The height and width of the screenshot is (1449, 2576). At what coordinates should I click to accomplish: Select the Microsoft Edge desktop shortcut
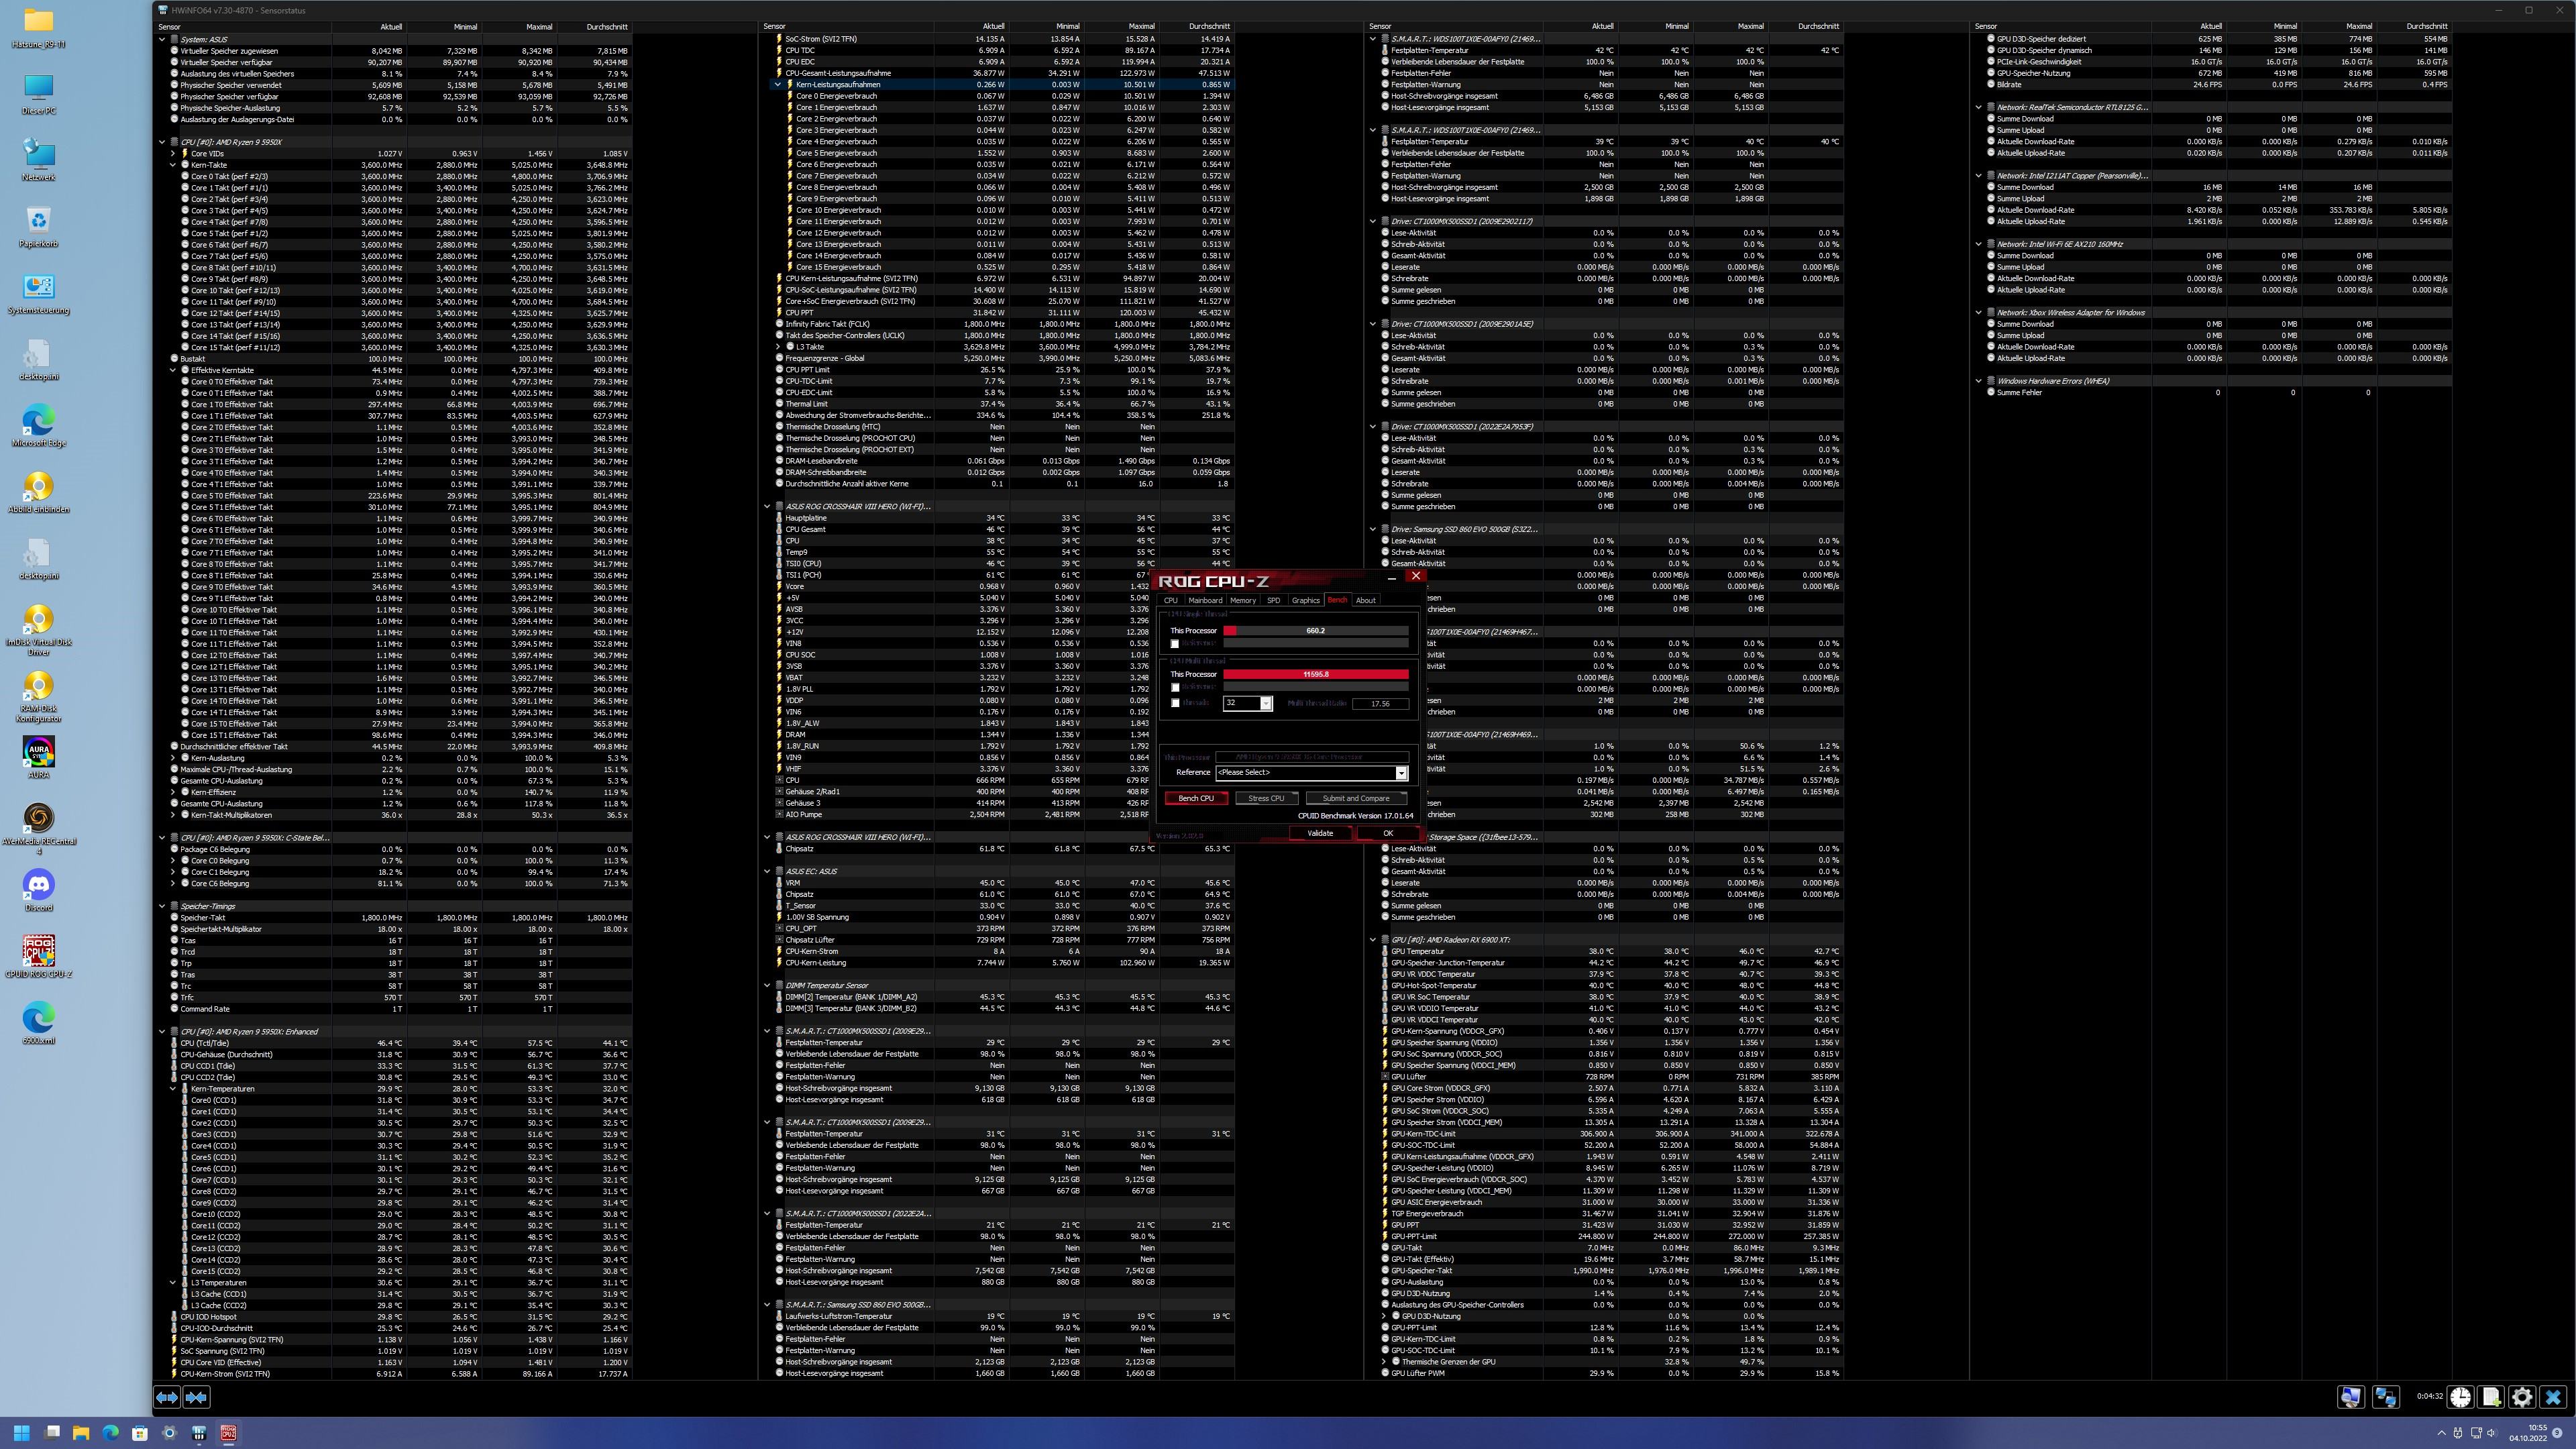pos(38,426)
